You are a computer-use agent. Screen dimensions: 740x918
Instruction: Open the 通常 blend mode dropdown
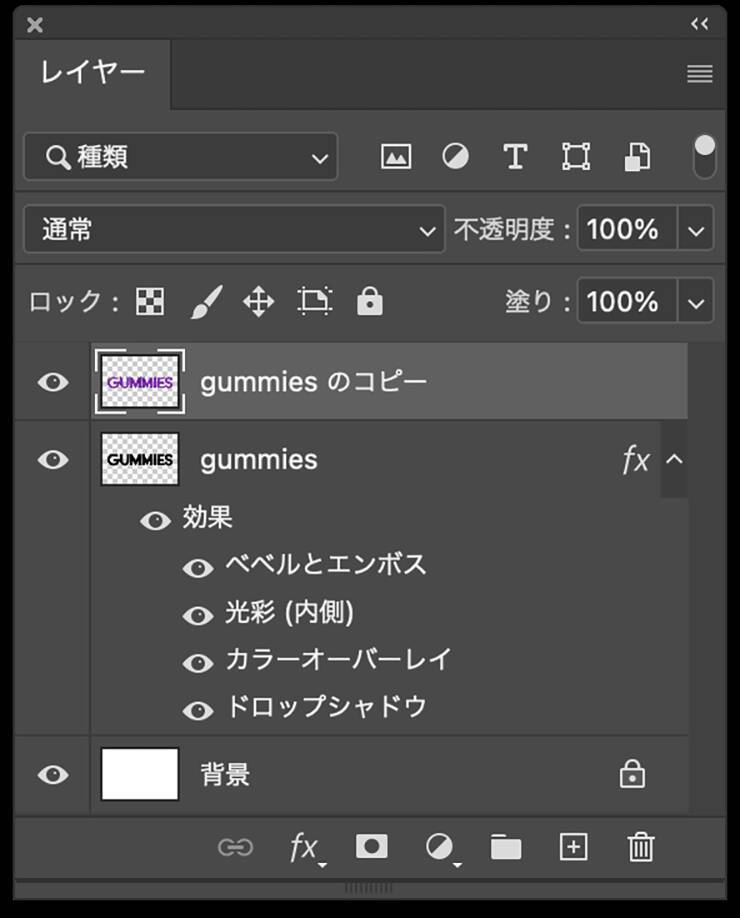[233, 230]
